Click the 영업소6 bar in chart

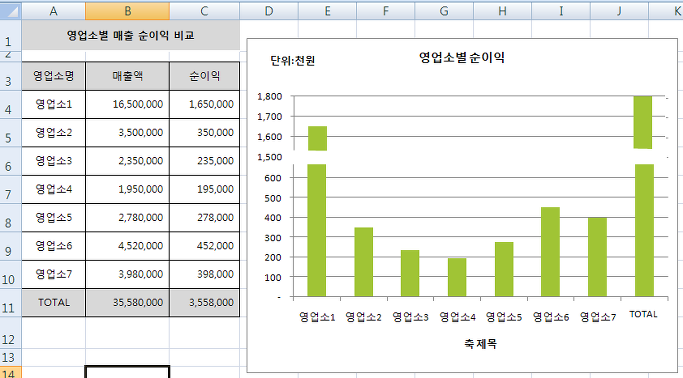coord(551,252)
